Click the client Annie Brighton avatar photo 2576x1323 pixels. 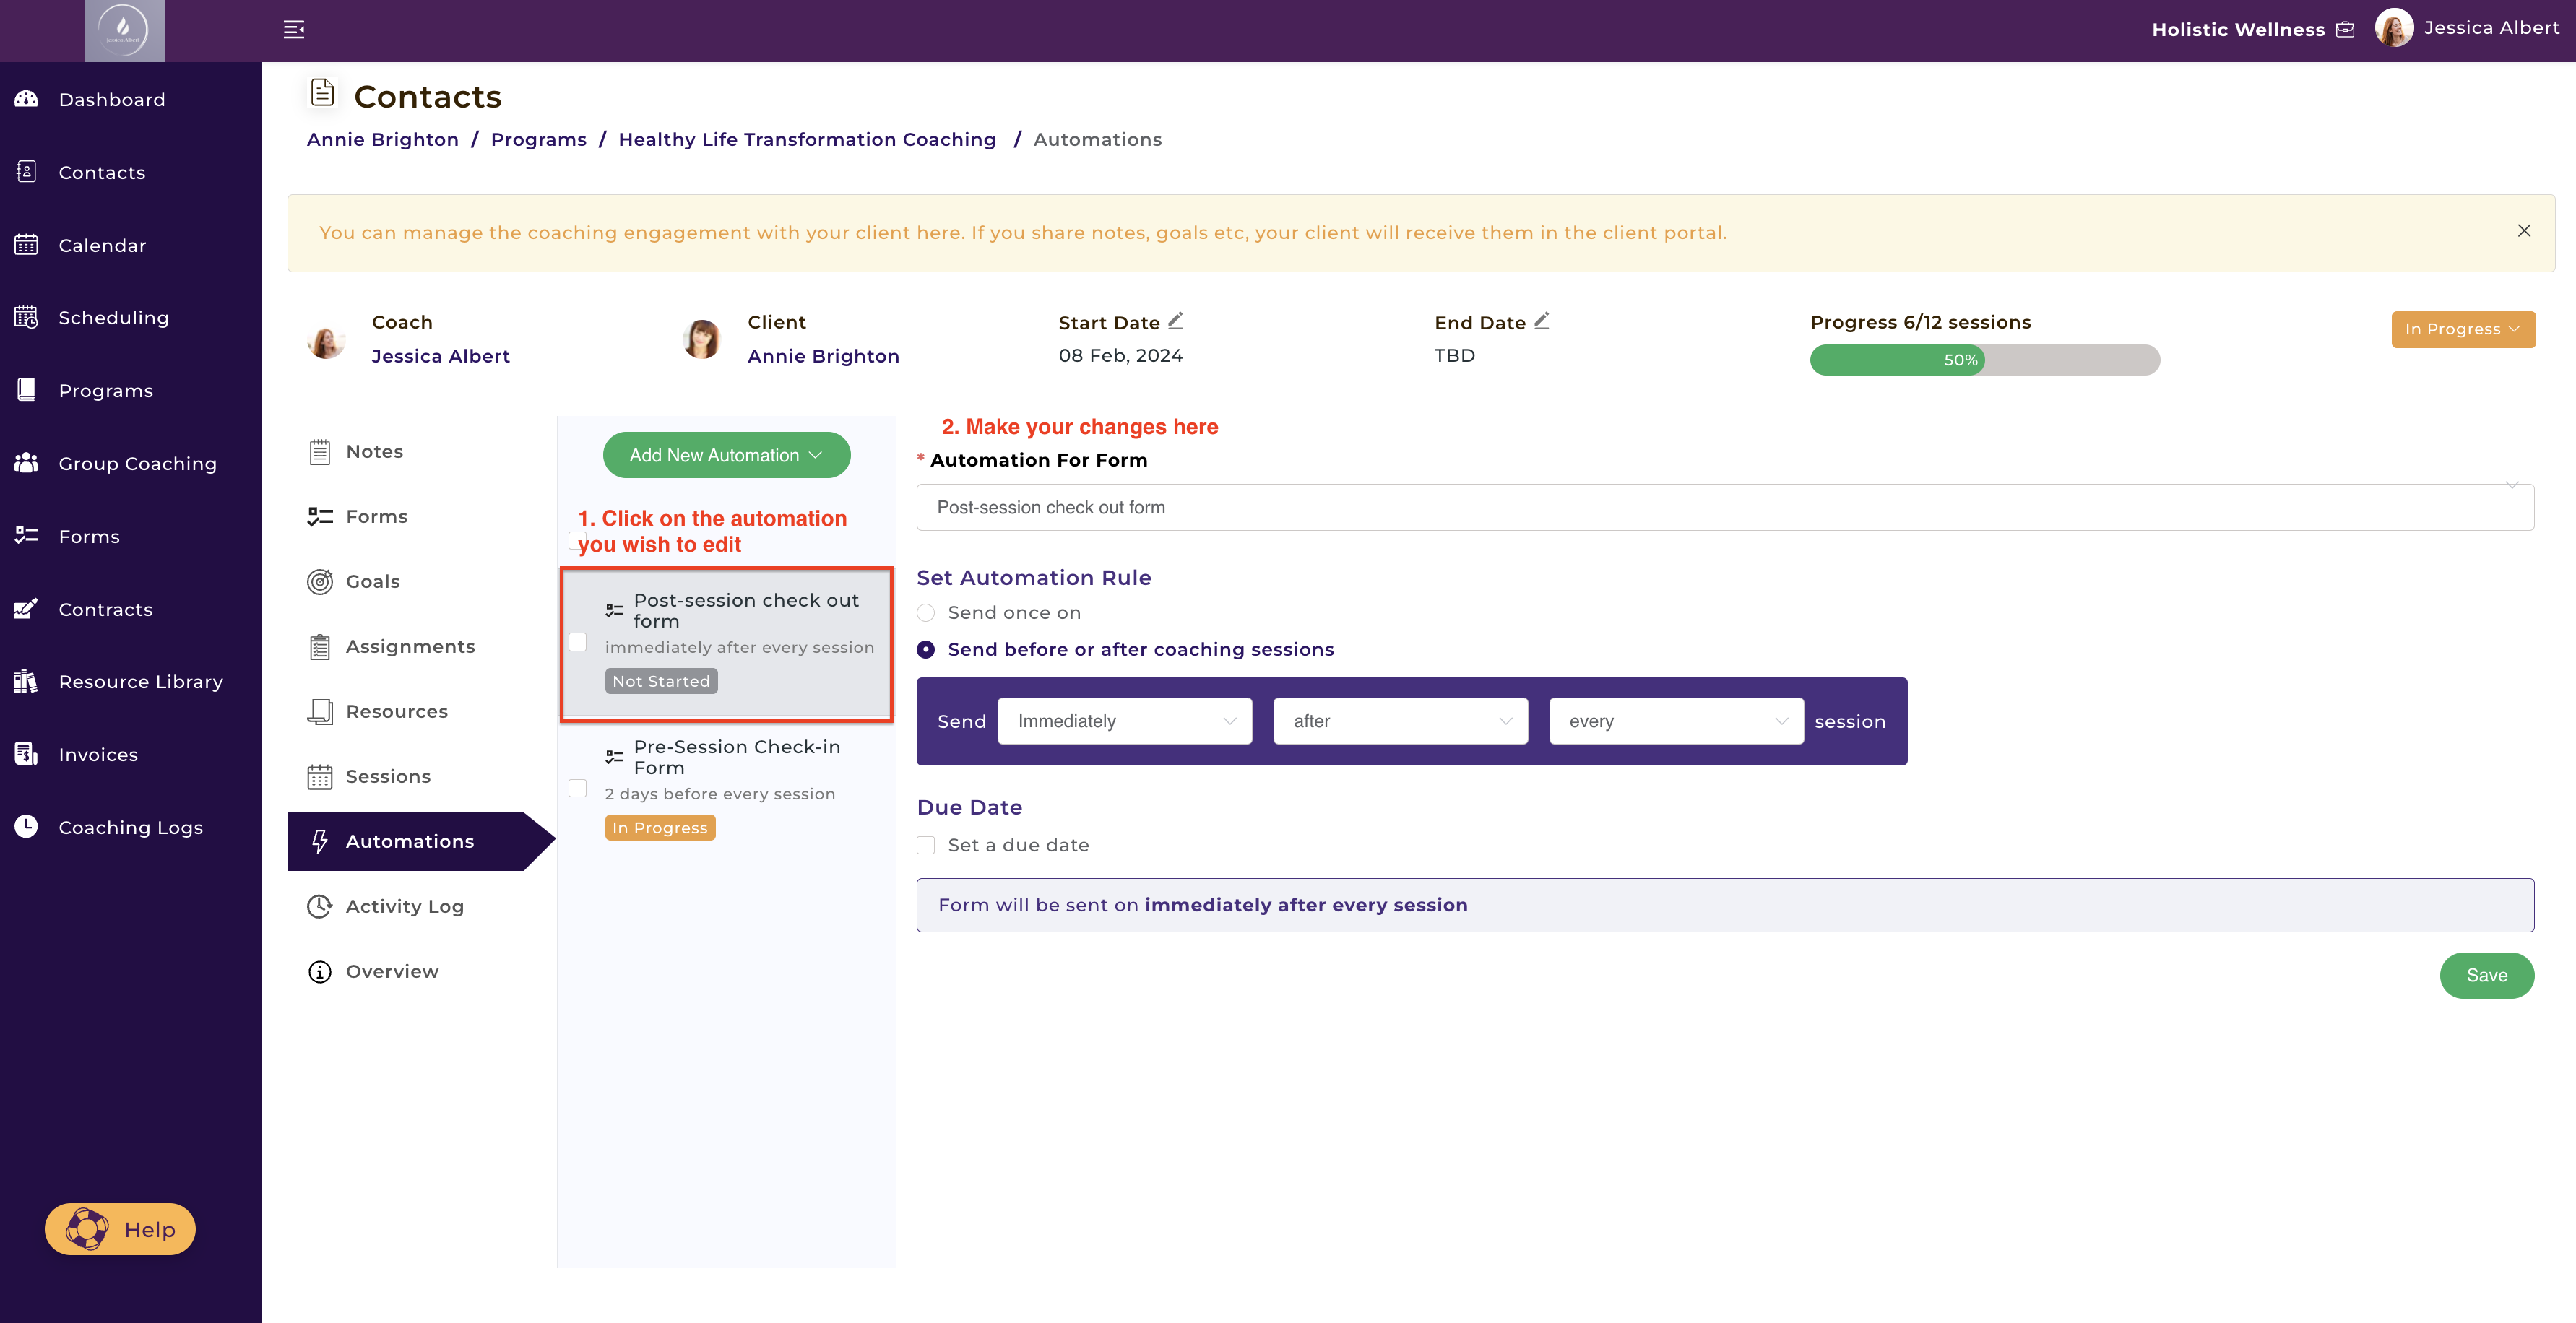[702, 339]
